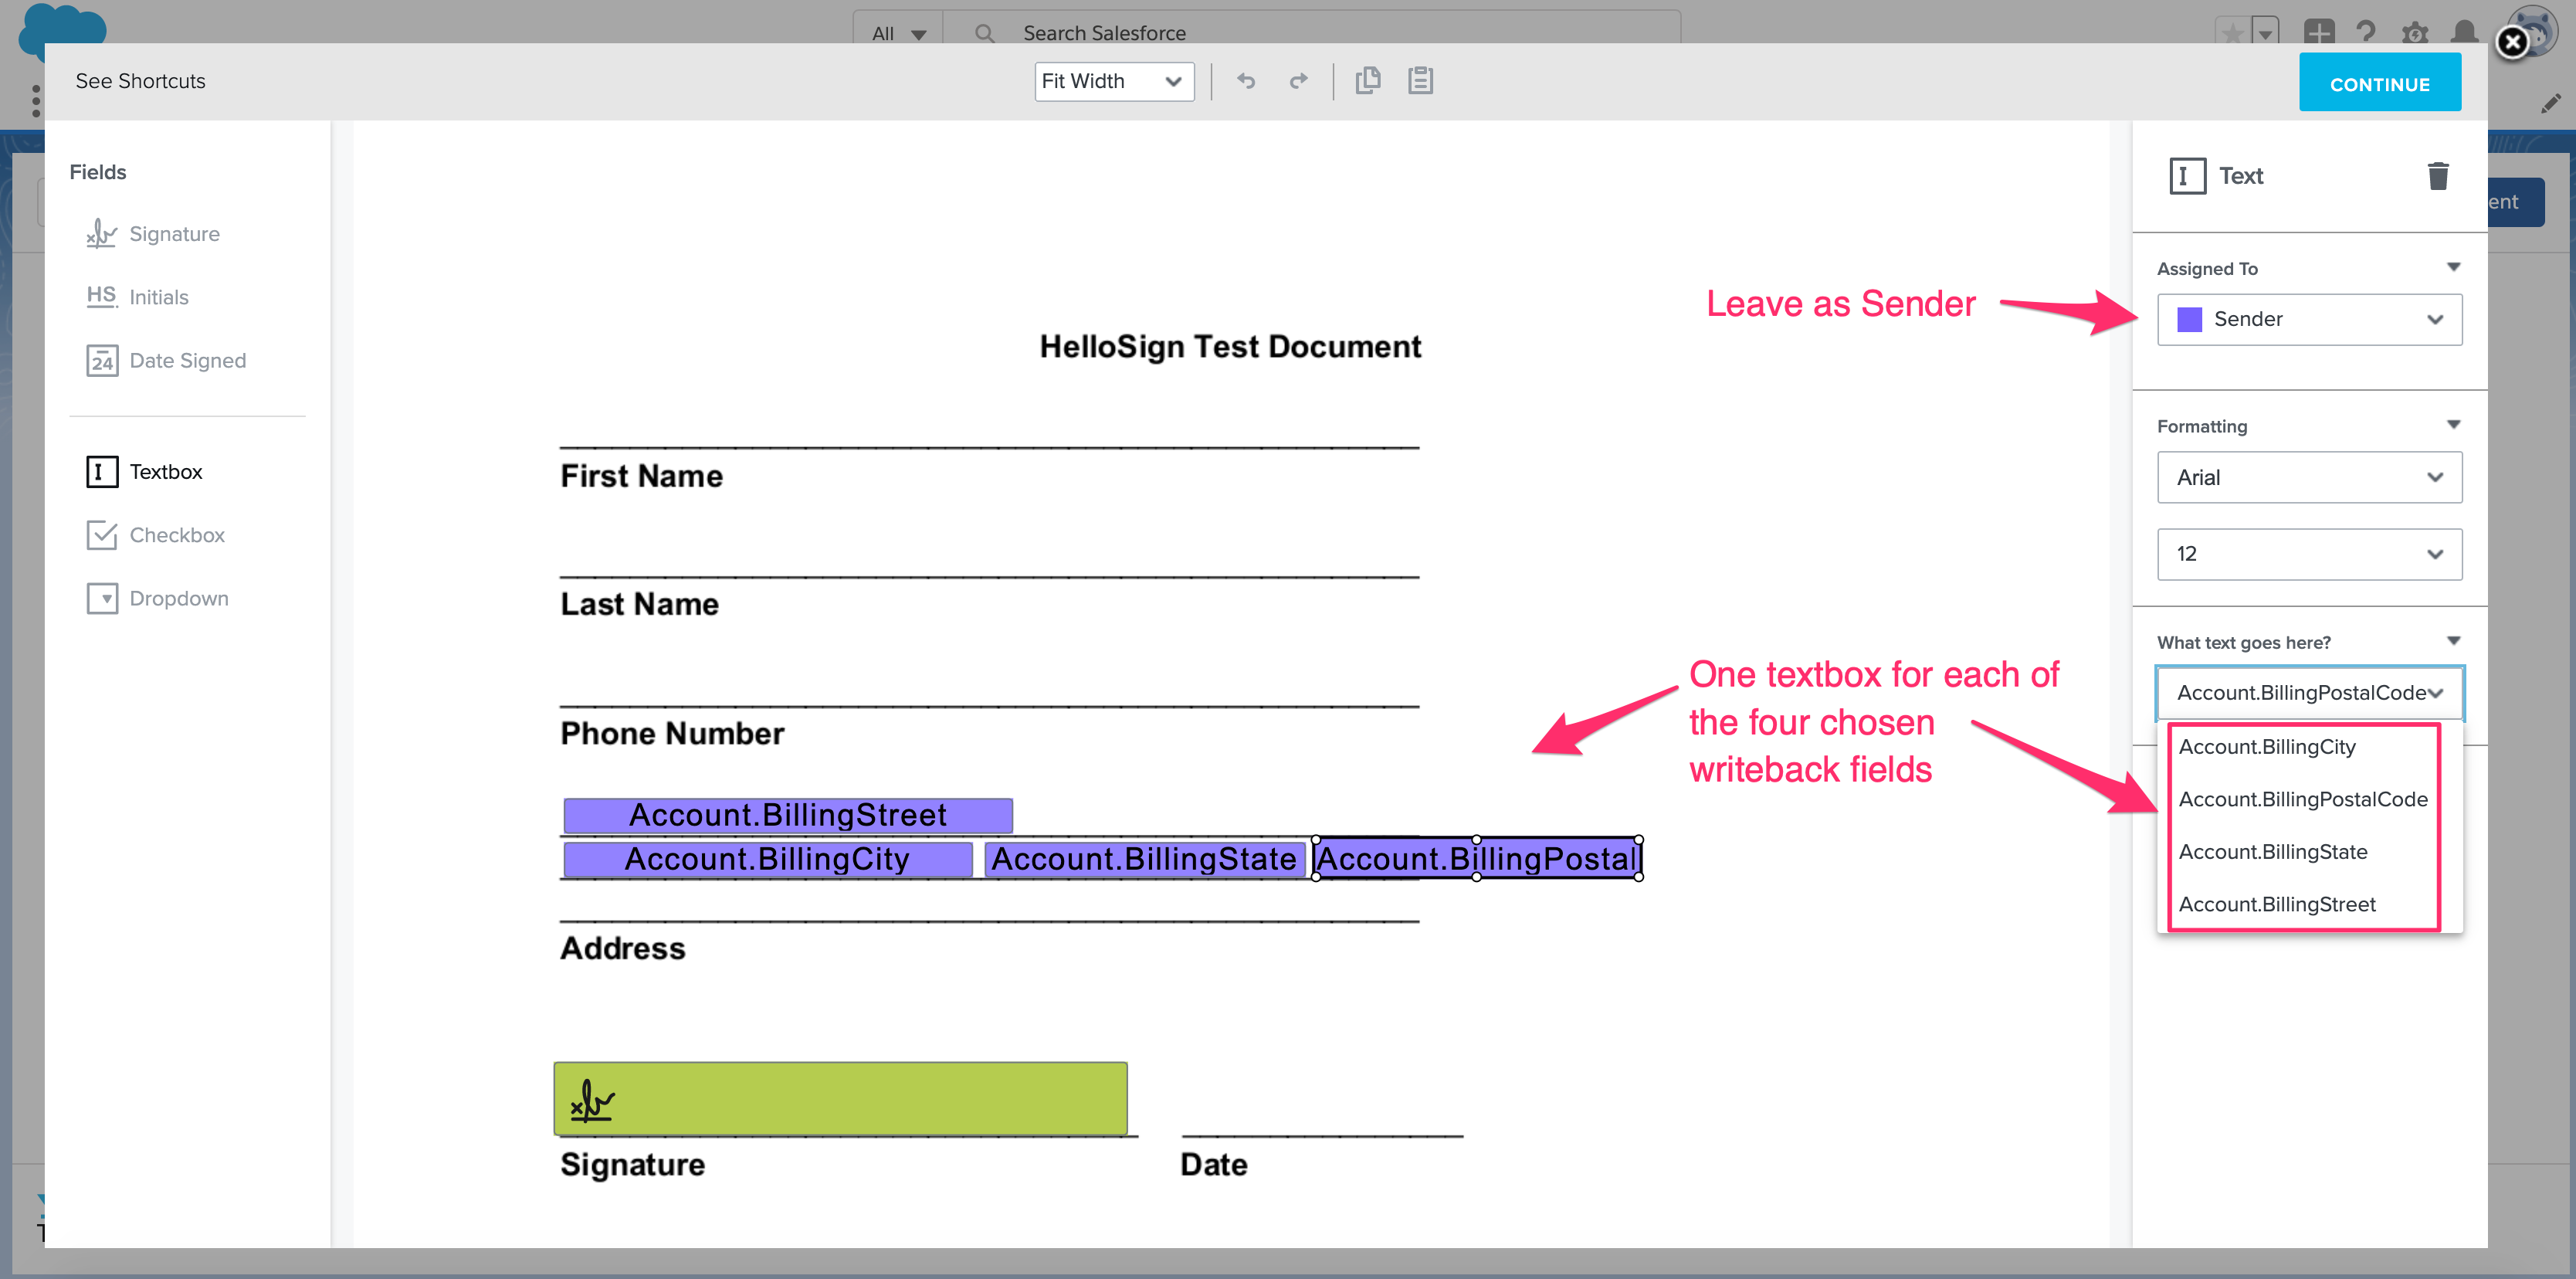This screenshot has width=2576, height=1279.
Task: Click the Checkbox field icon in sidebar
Action: (102, 534)
